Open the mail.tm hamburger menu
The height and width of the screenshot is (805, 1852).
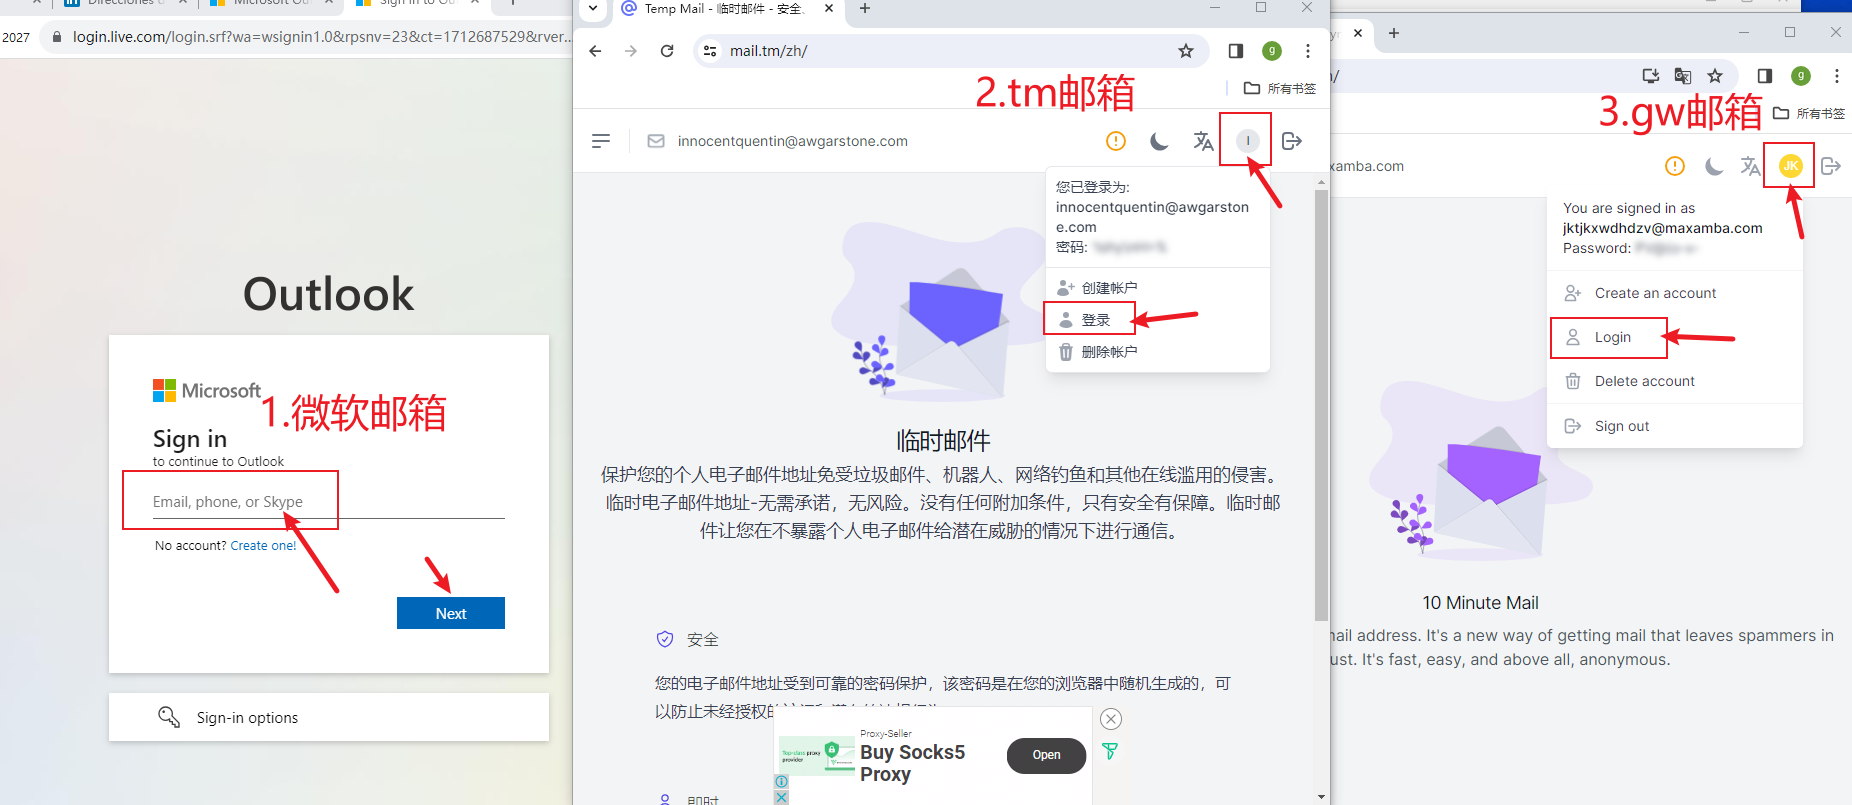point(600,141)
